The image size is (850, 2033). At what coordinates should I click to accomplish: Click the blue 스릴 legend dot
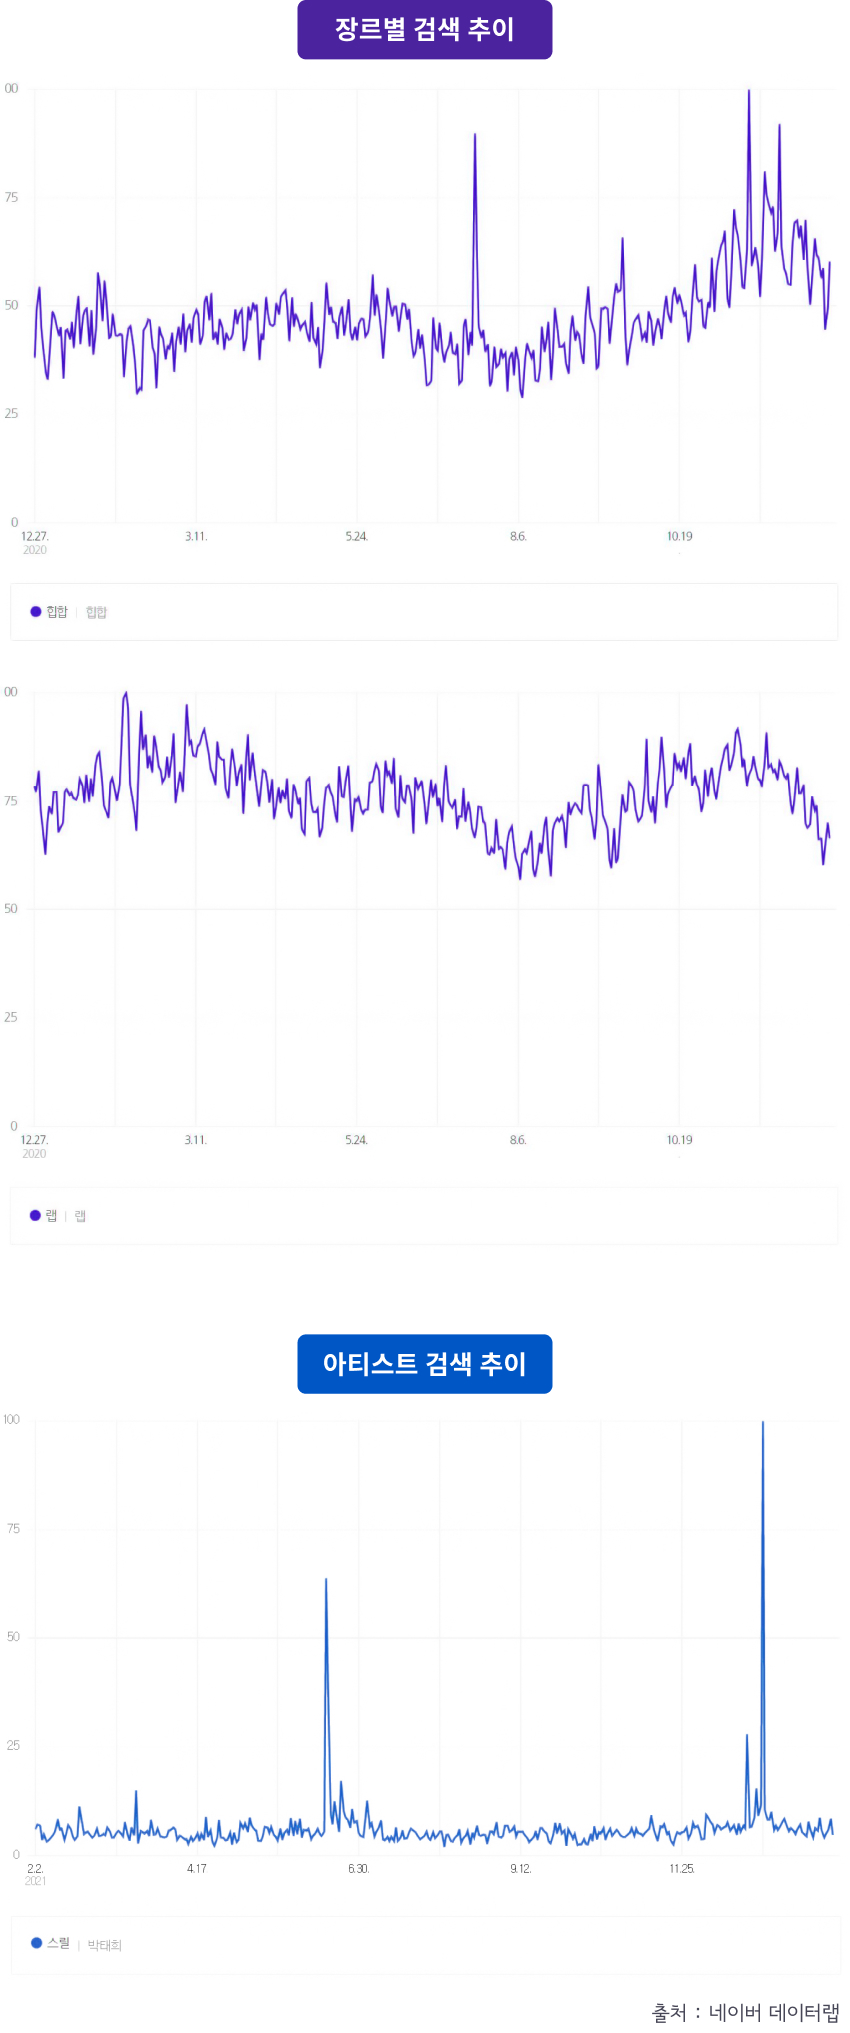click(37, 1943)
